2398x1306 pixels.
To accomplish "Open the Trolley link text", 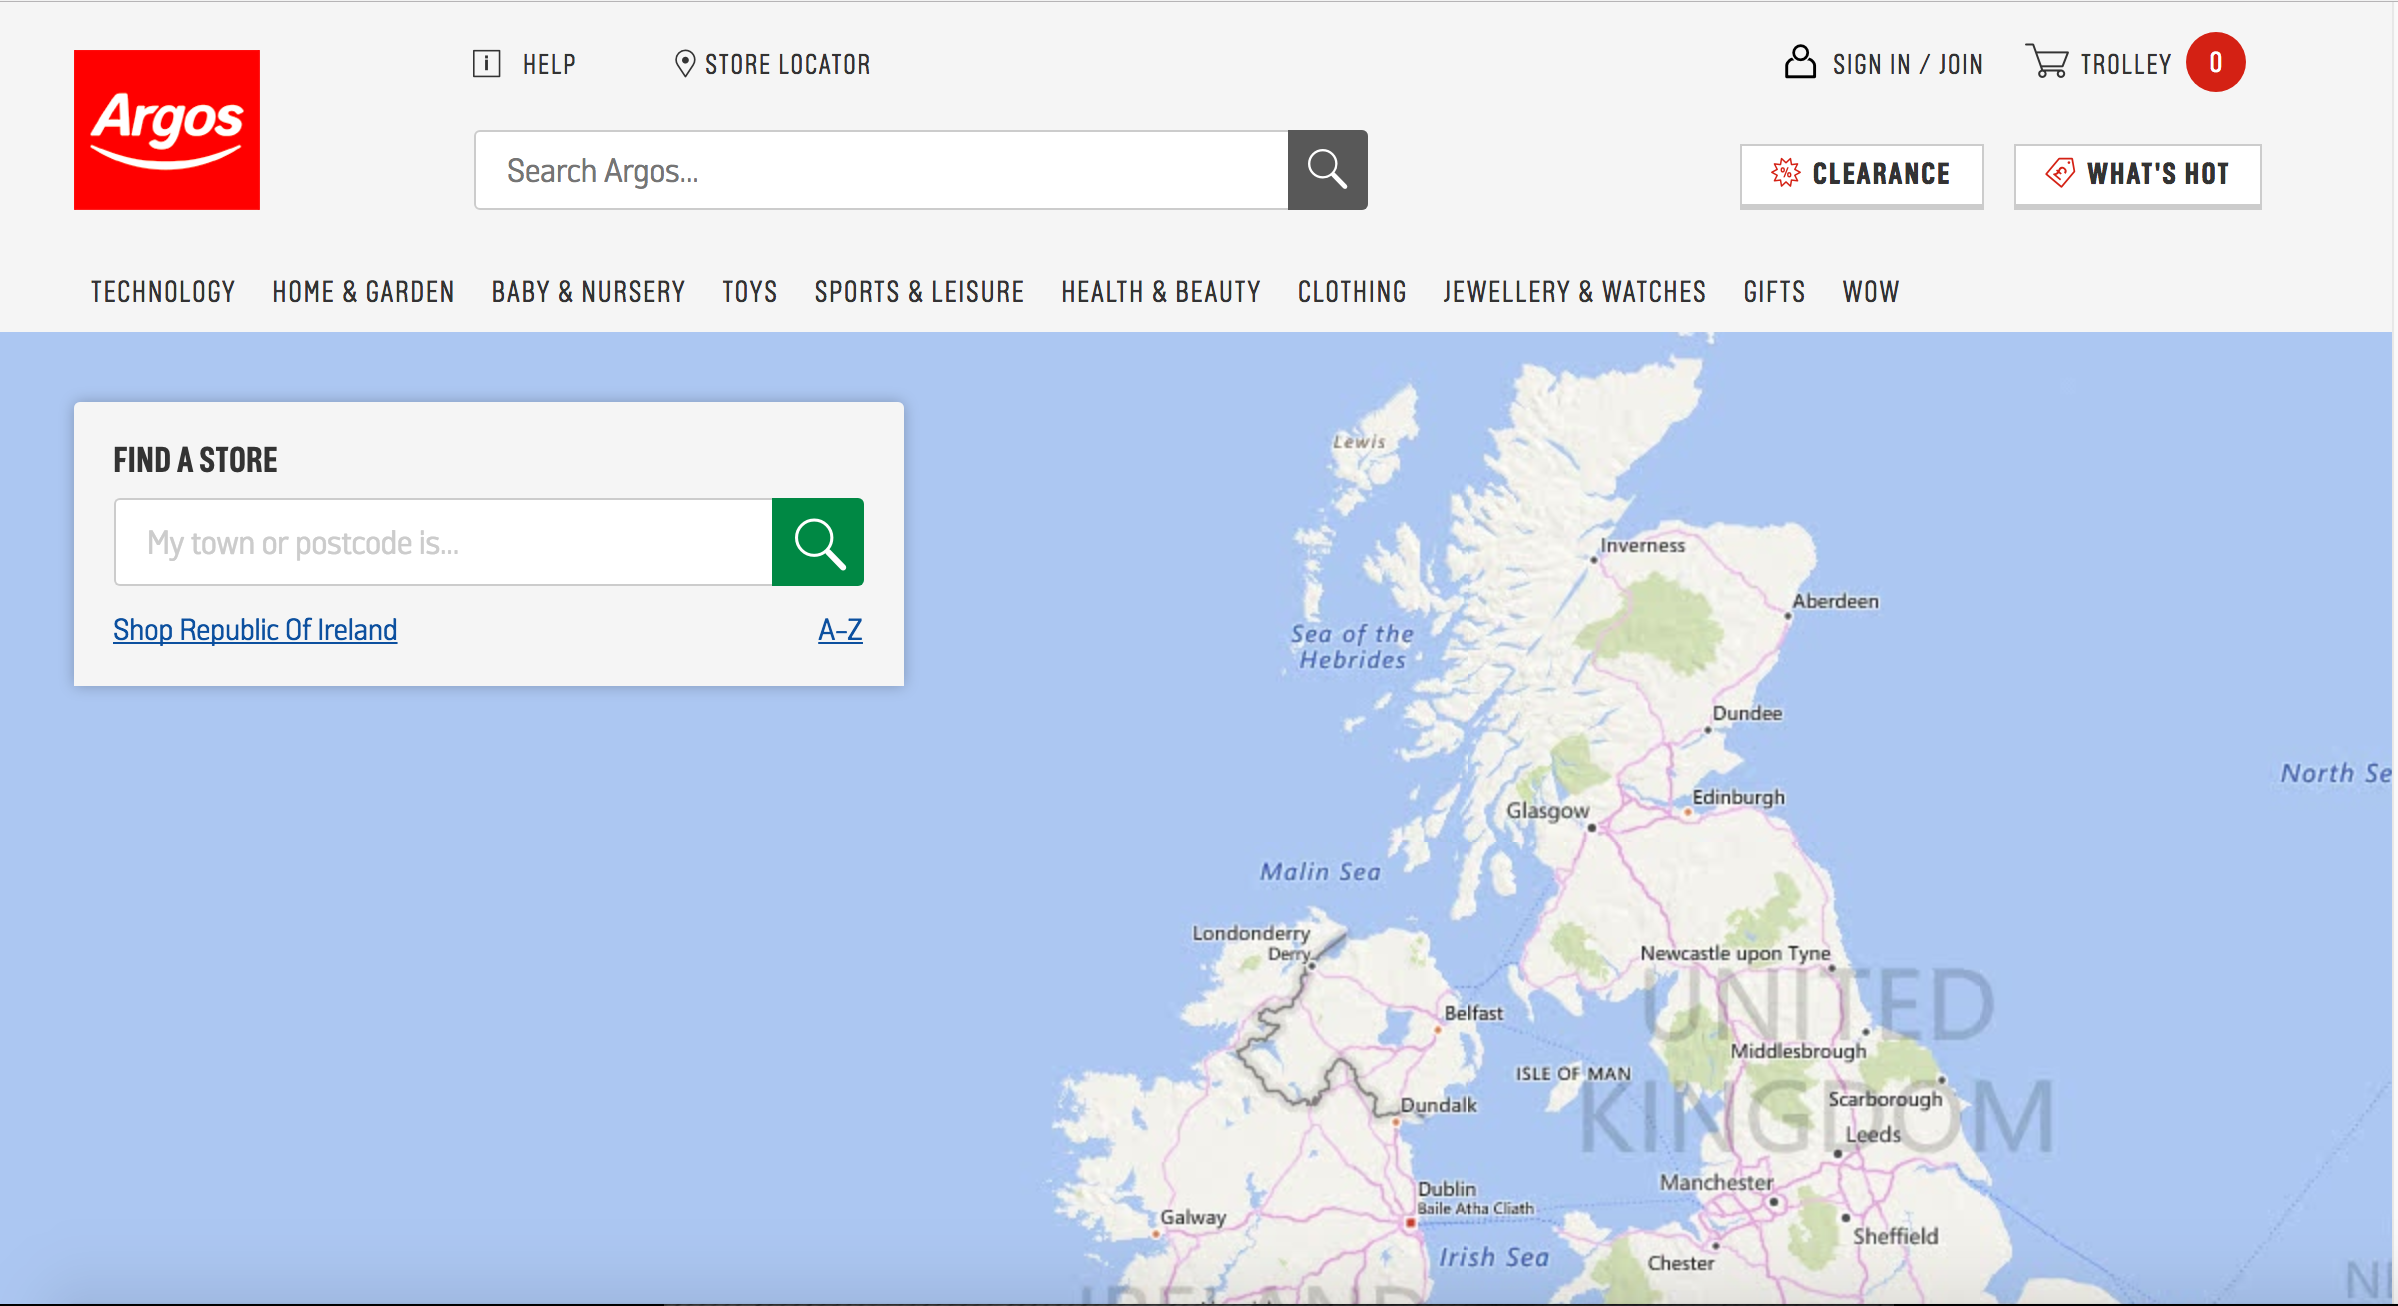I will point(2126,65).
